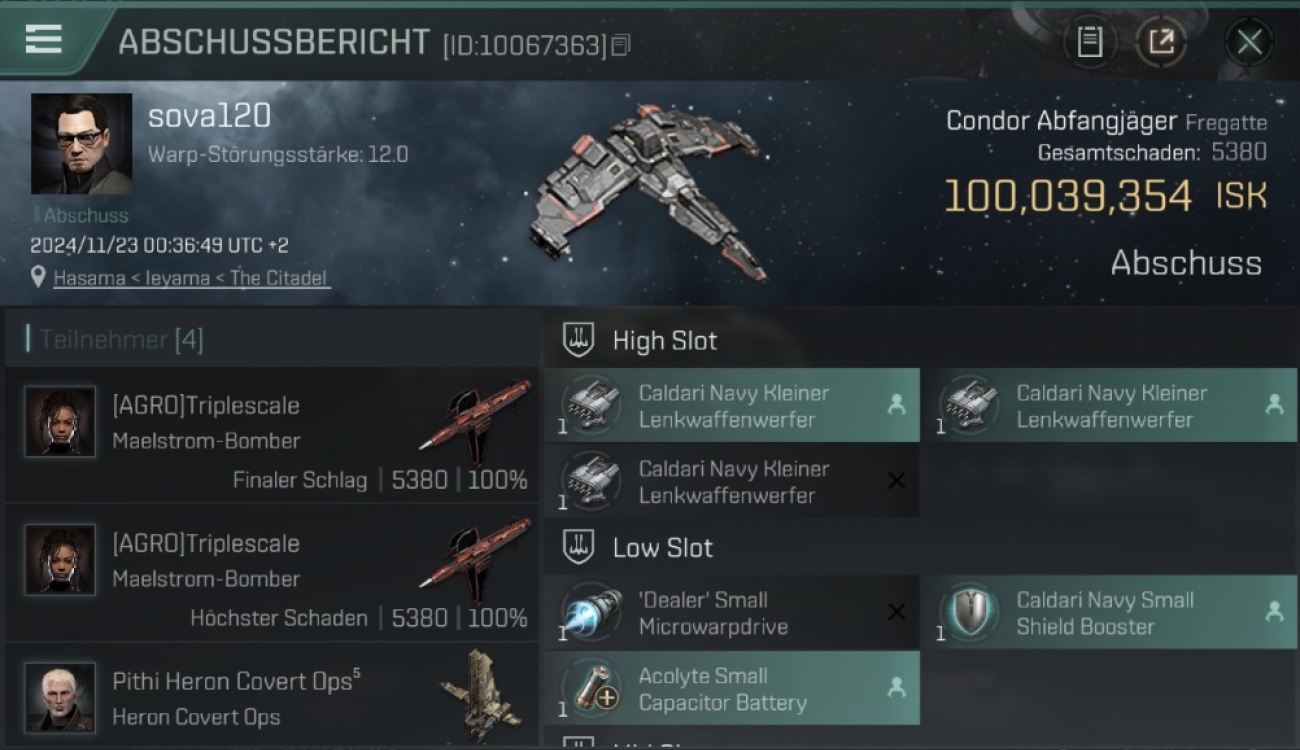
Task: Open Triplescale Finaler Schlag portrait
Action: [61, 422]
